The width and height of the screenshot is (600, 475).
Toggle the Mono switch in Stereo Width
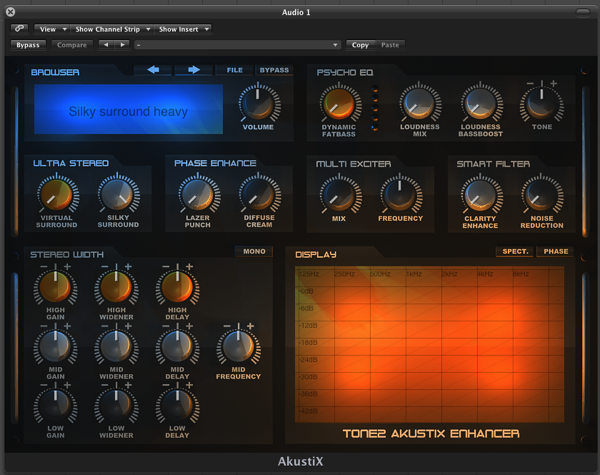coord(254,251)
